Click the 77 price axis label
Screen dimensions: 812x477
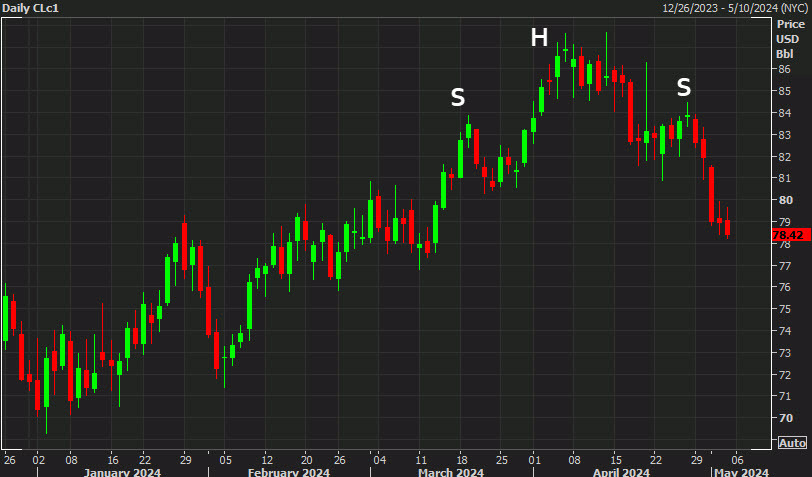(784, 266)
